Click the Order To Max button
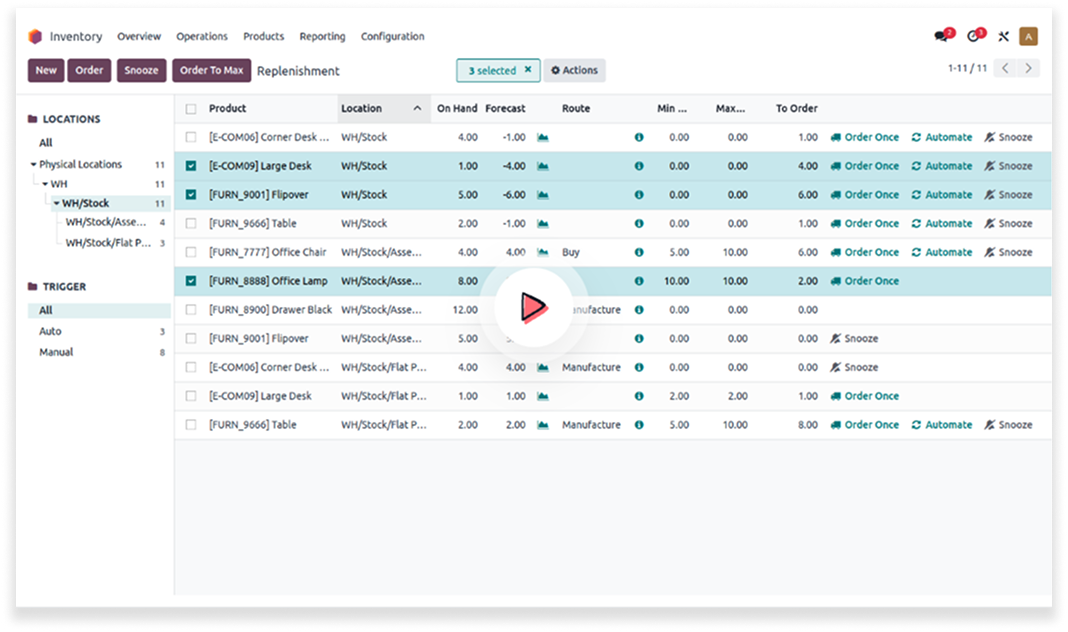1068x632 pixels. 211,71
